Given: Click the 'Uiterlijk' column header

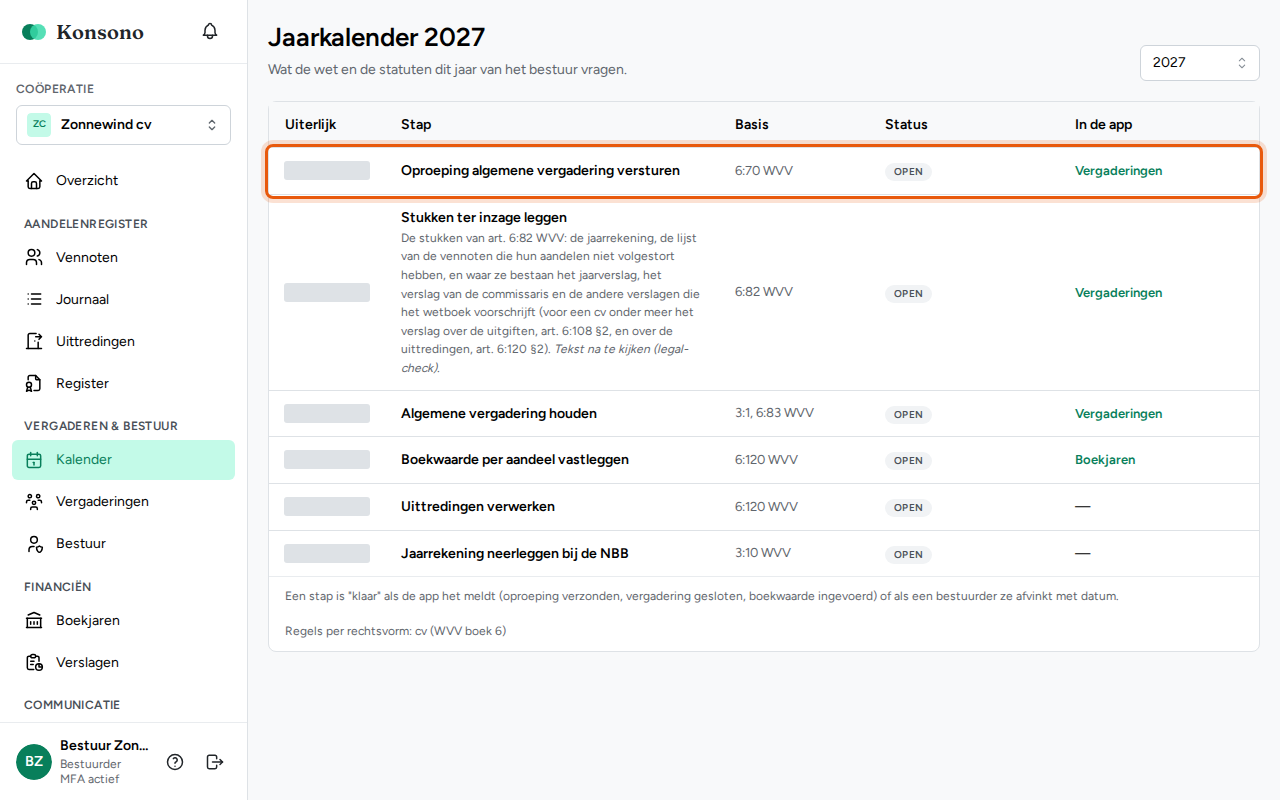Looking at the screenshot, I should (x=310, y=125).
